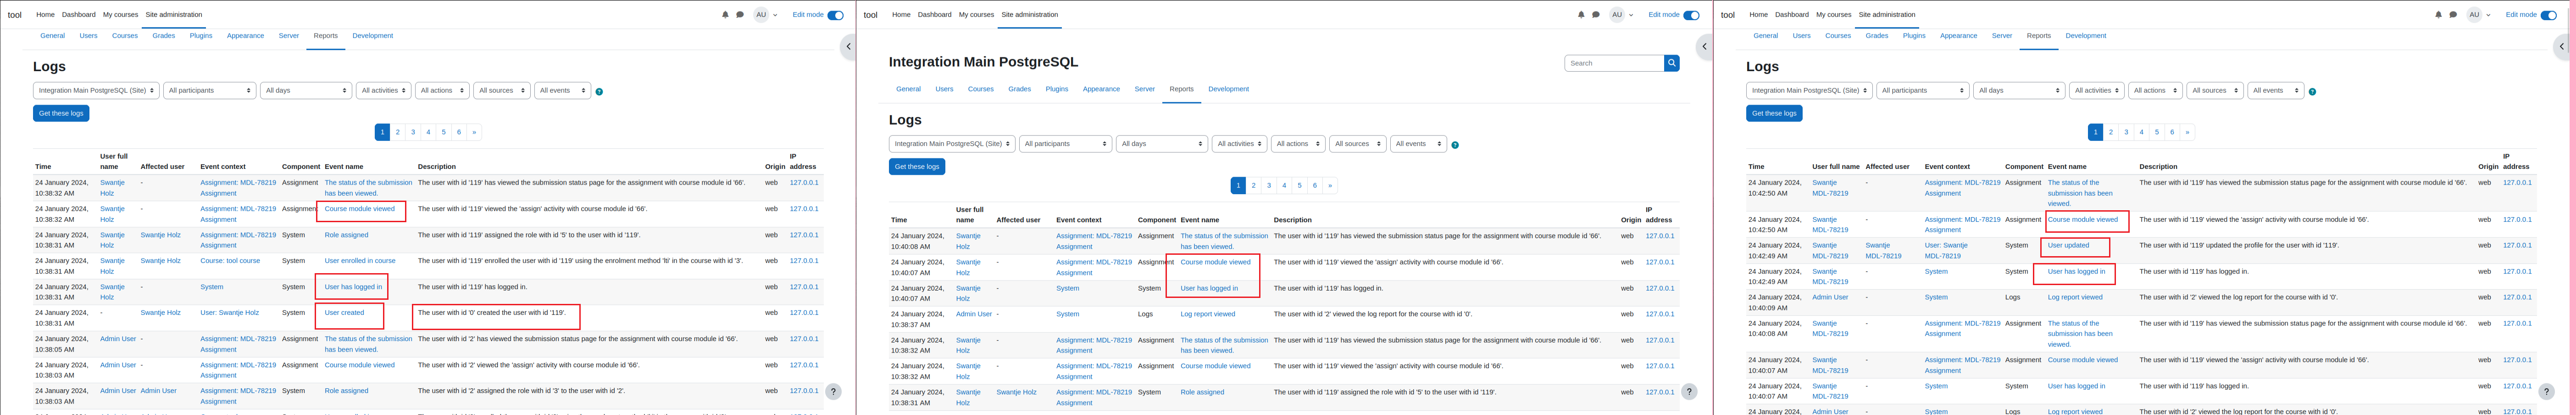Open All days dropdown in right screenshot
This screenshot has height=415, width=2576.
point(2019,90)
